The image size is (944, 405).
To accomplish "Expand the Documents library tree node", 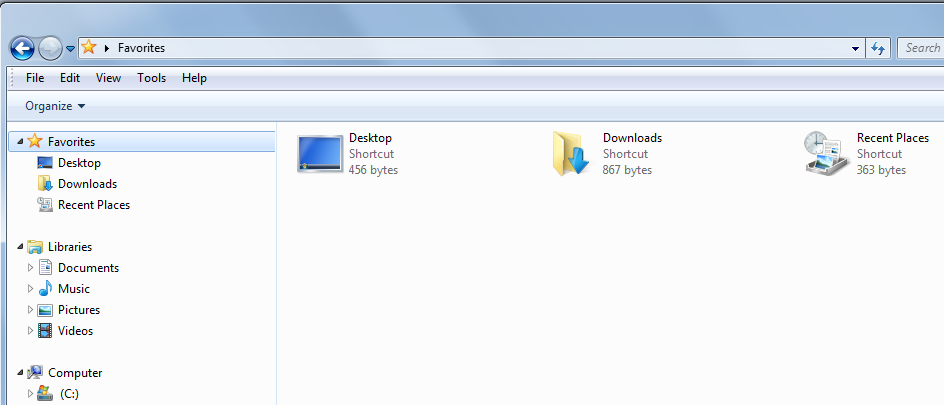I will click(x=30, y=268).
